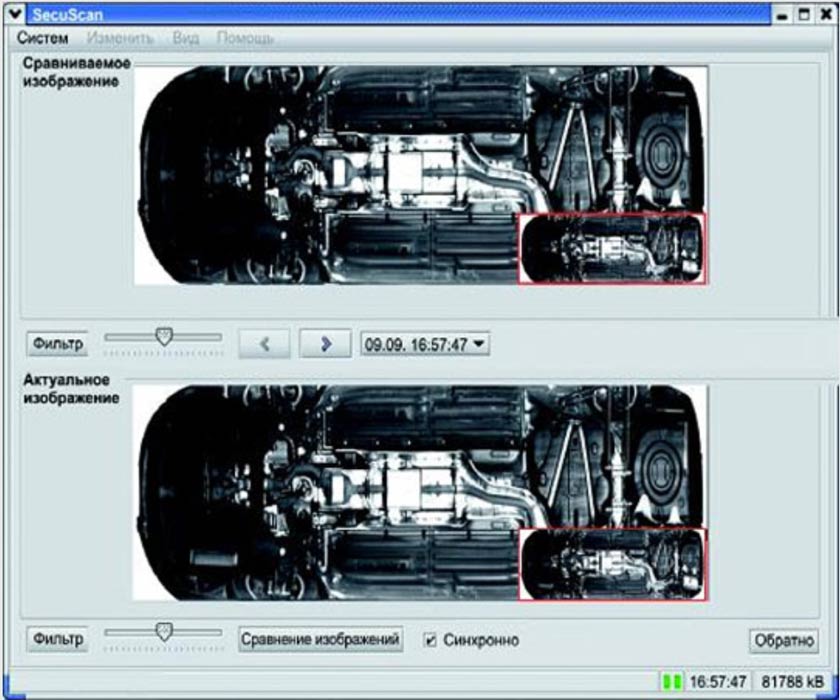Click the lower filter slider handle
Image resolution: width=840 pixels, height=700 pixels.
[164, 630]
